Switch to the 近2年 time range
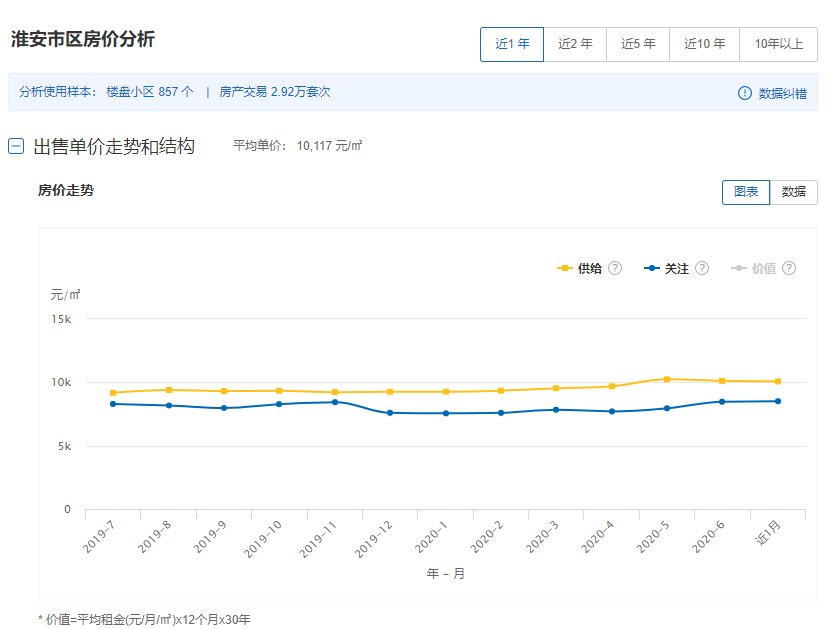Image resolution: width=834 pixels, height=629 pixels. coord(575,44)
